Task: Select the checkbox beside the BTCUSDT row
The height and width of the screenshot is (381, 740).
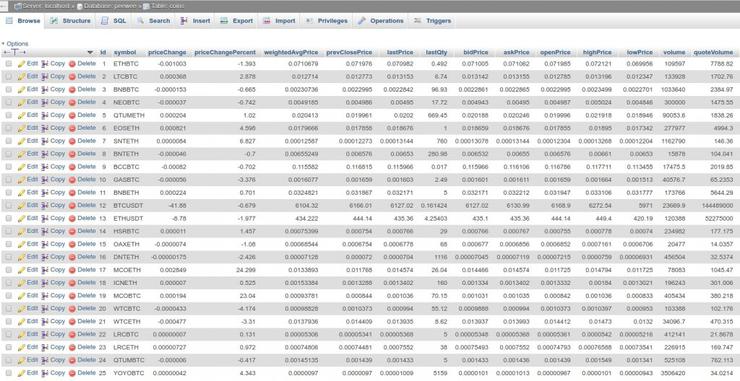Action: tap(8, 206)
